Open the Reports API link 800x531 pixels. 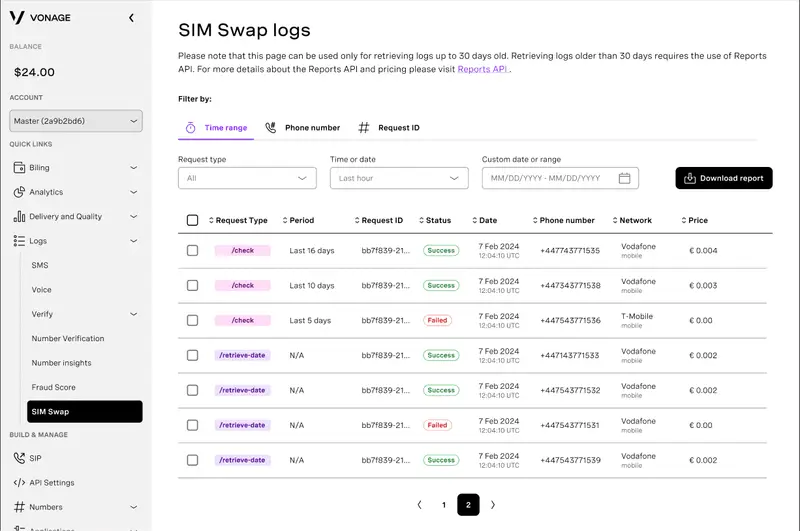tap(483, 70)
